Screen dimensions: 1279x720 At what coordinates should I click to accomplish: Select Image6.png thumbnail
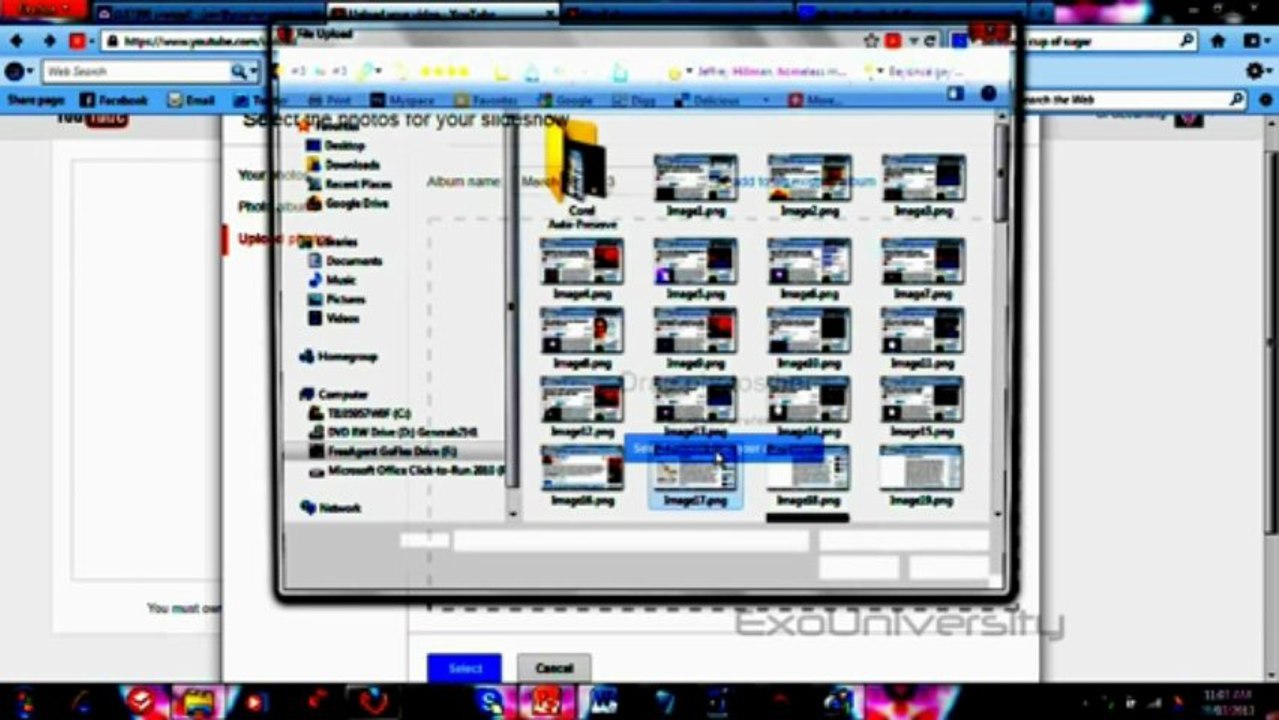tap(809, 261)
